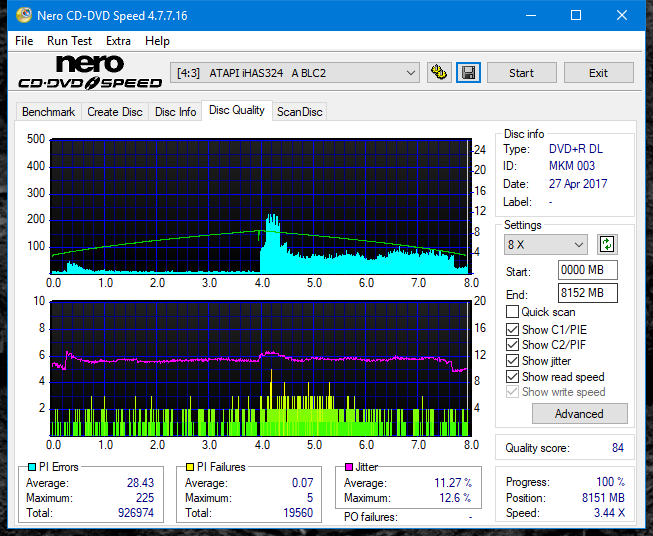Click the Start button
Screen dimensions: 653x536
pos(521,73)
